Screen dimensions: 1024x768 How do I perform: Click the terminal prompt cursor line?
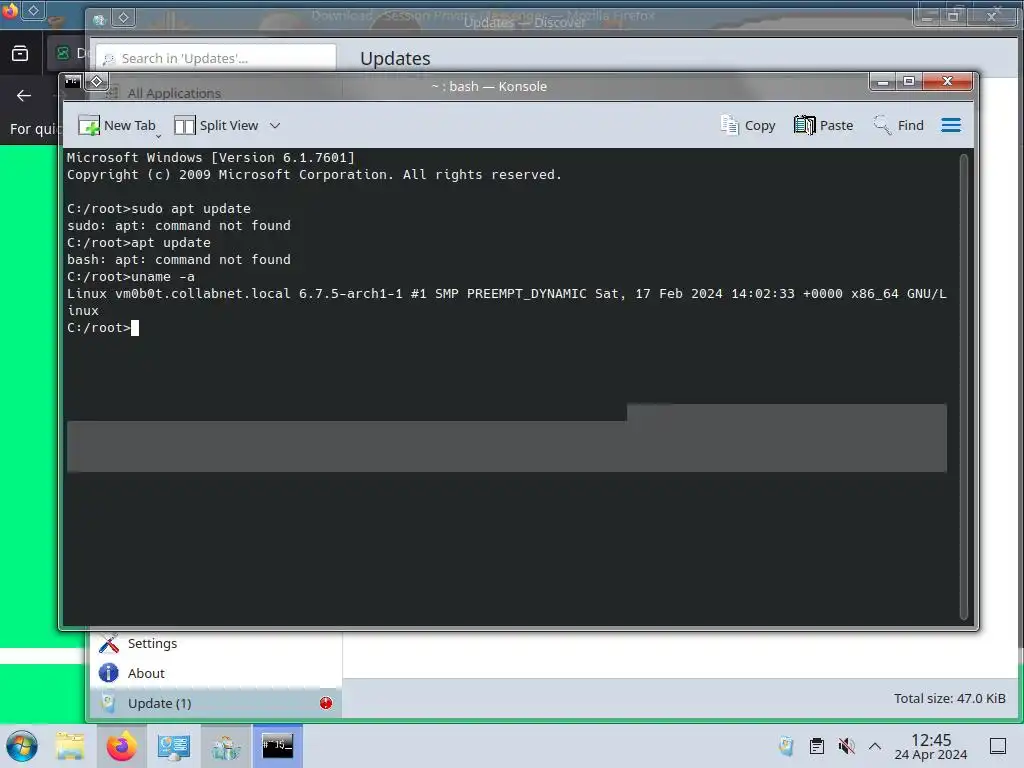pos(103,328)
